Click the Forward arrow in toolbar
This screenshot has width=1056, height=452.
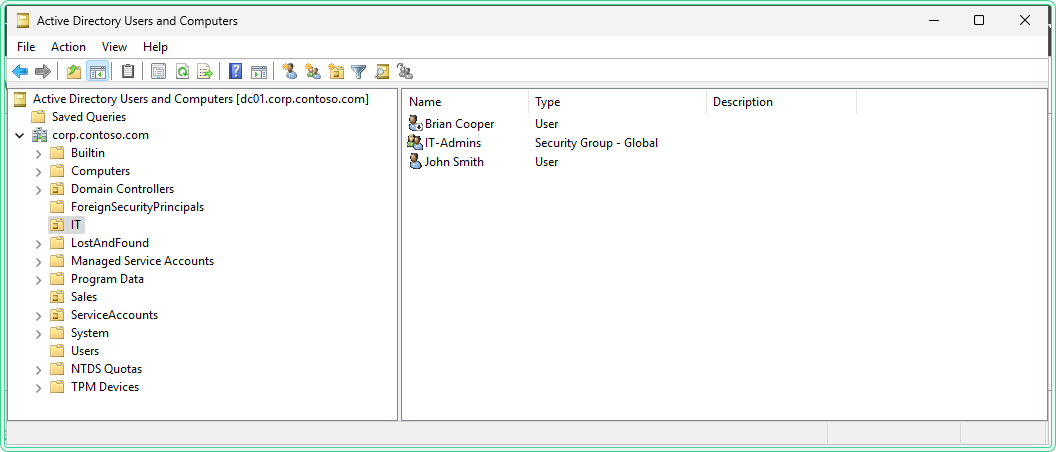42,71
